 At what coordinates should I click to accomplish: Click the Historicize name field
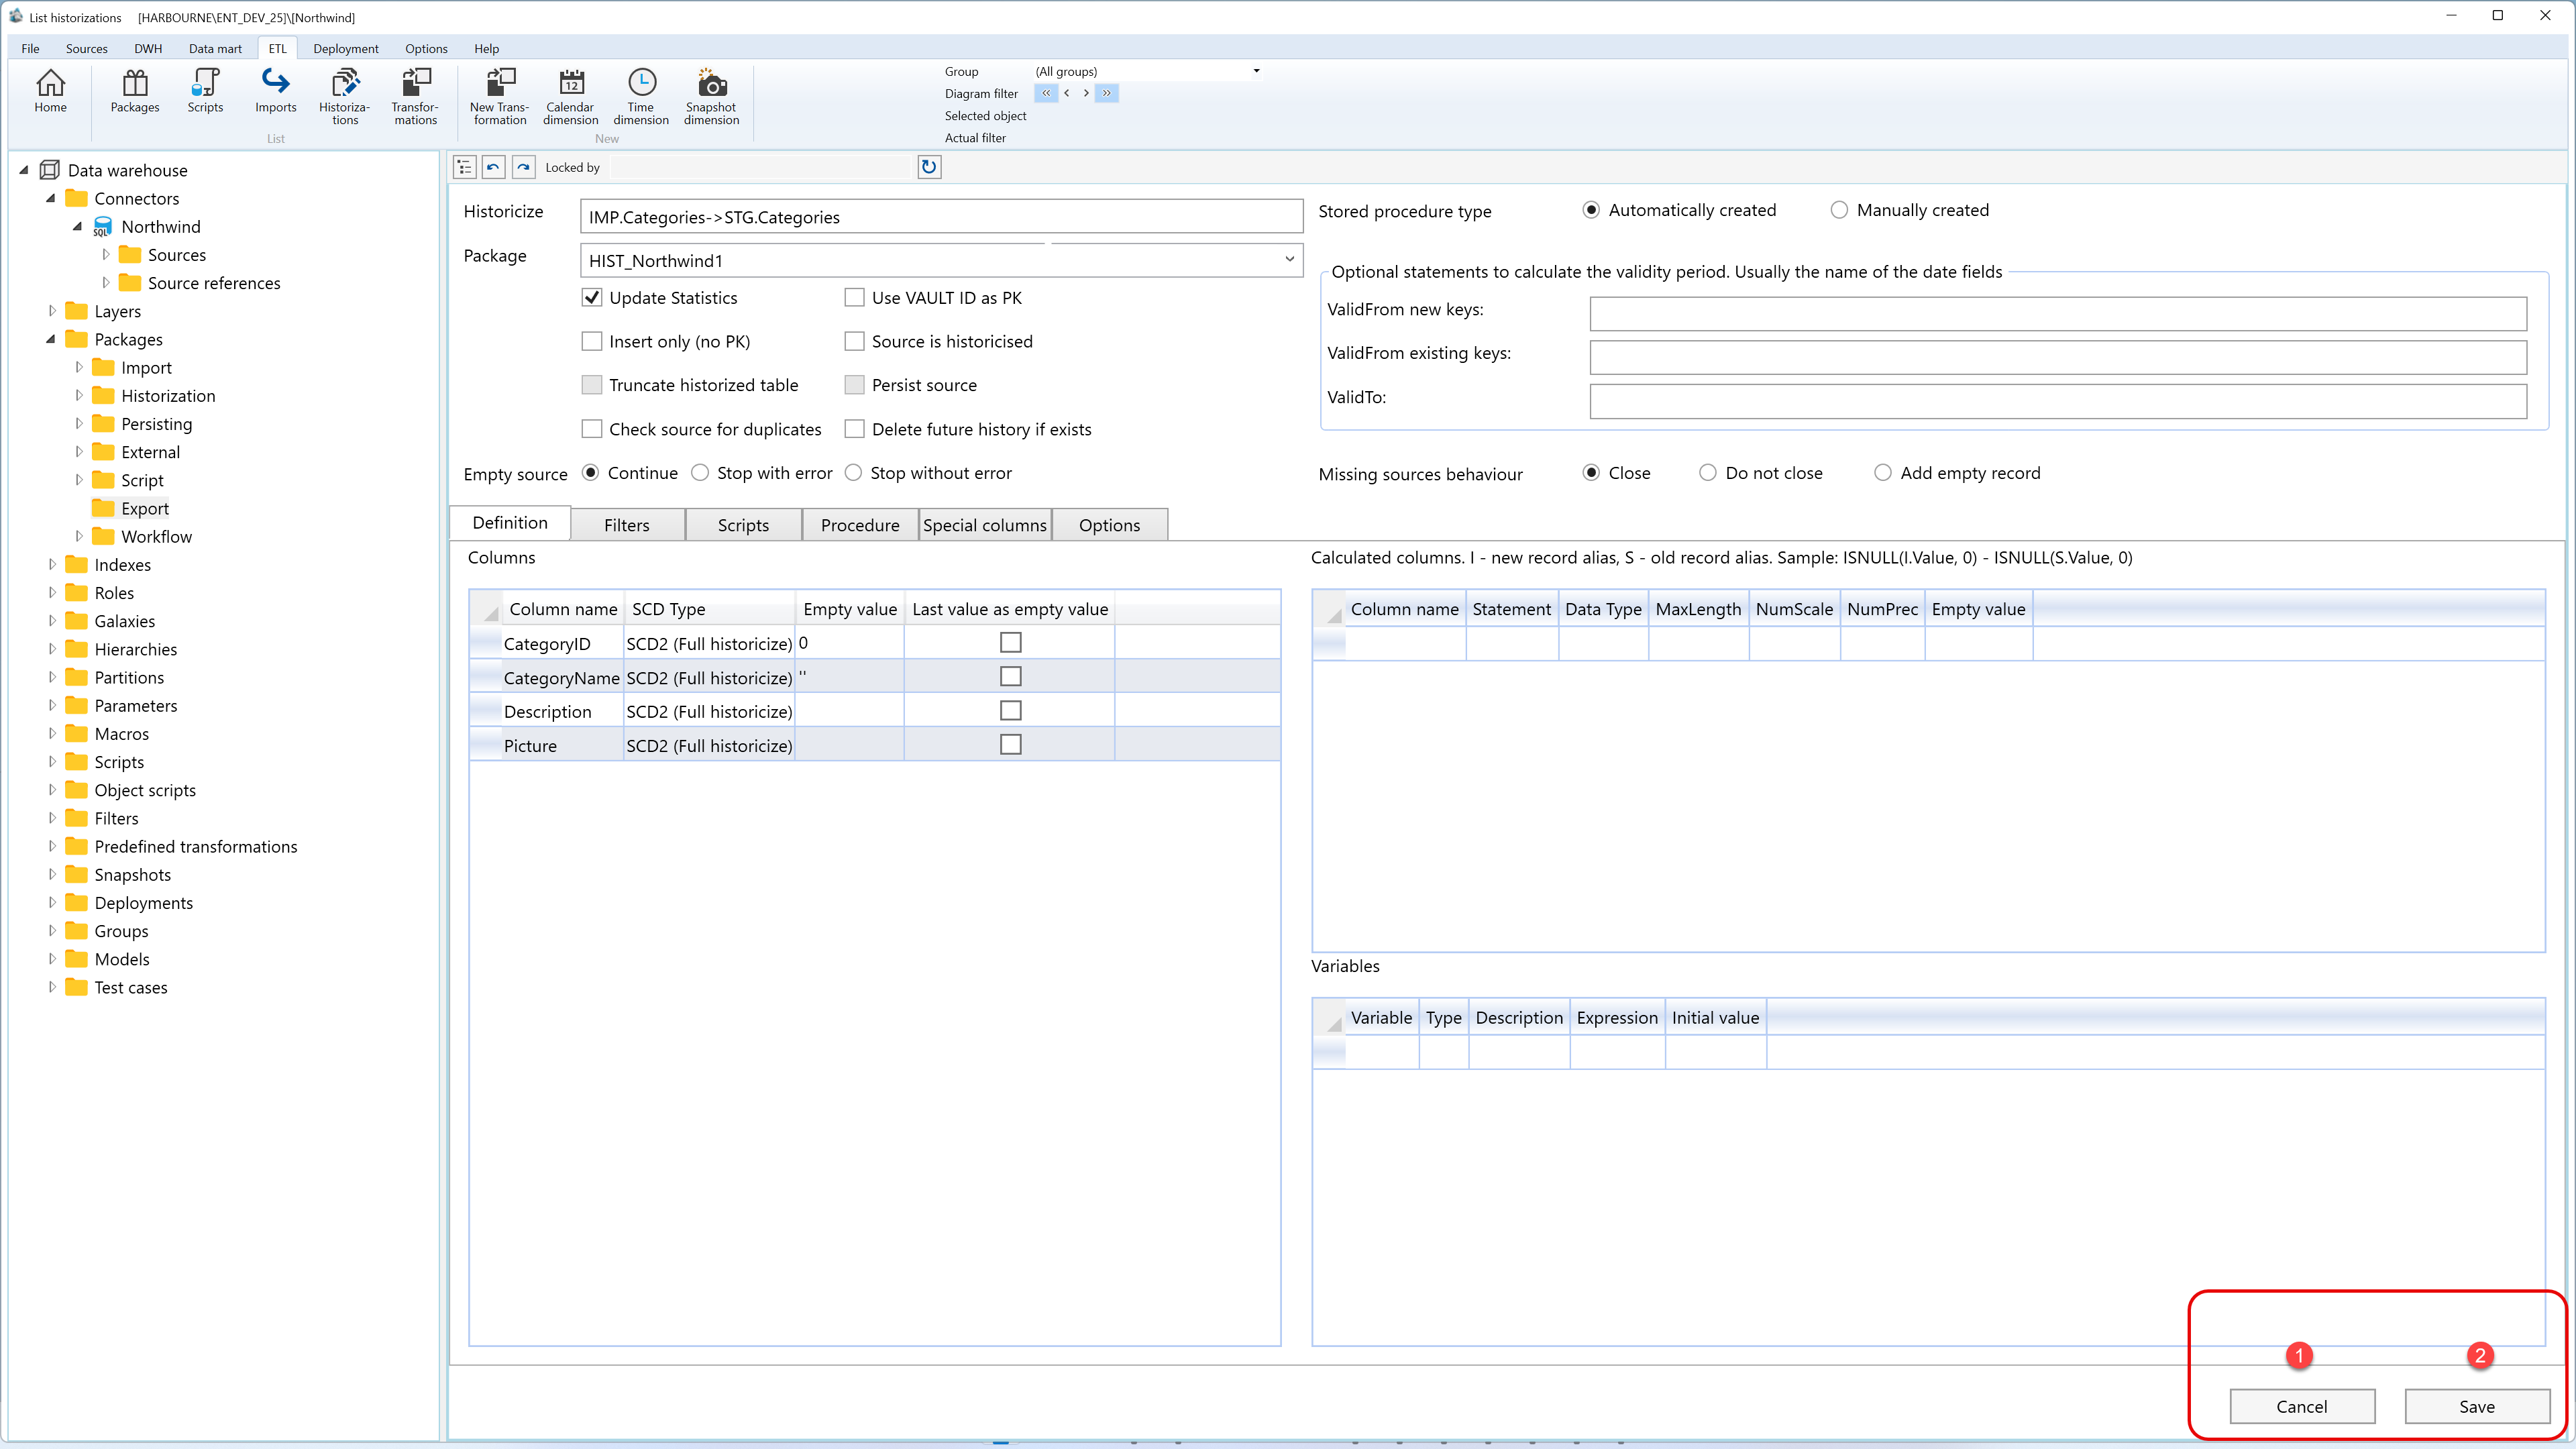(941, 216)
